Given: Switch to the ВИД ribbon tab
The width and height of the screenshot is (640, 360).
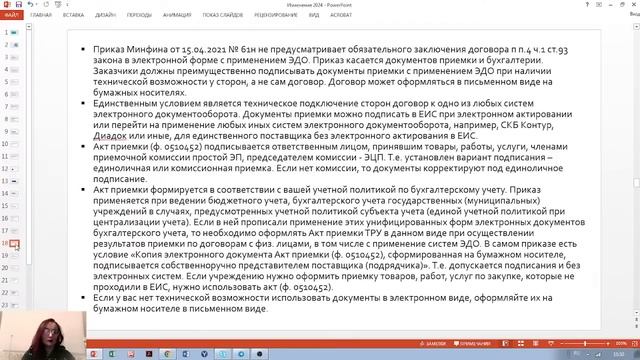Looking at the screenshot, I should (x=314, y=15).
